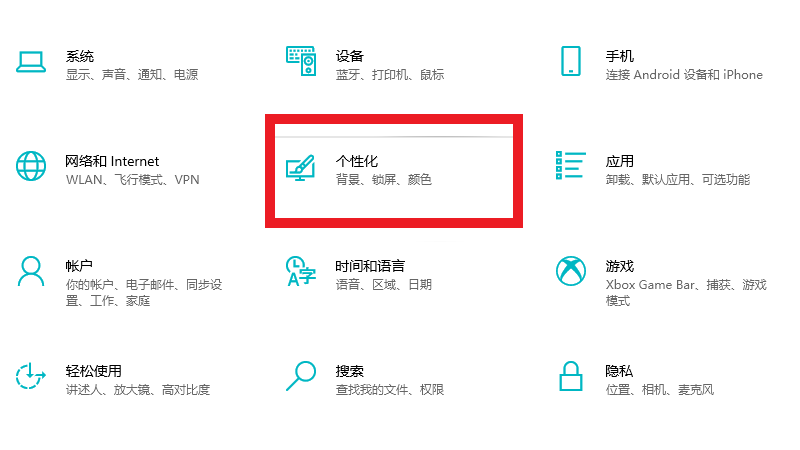Viewport: 800px width, 450px height.
Task: Go to the 应用 settings title
Action: 620,161
